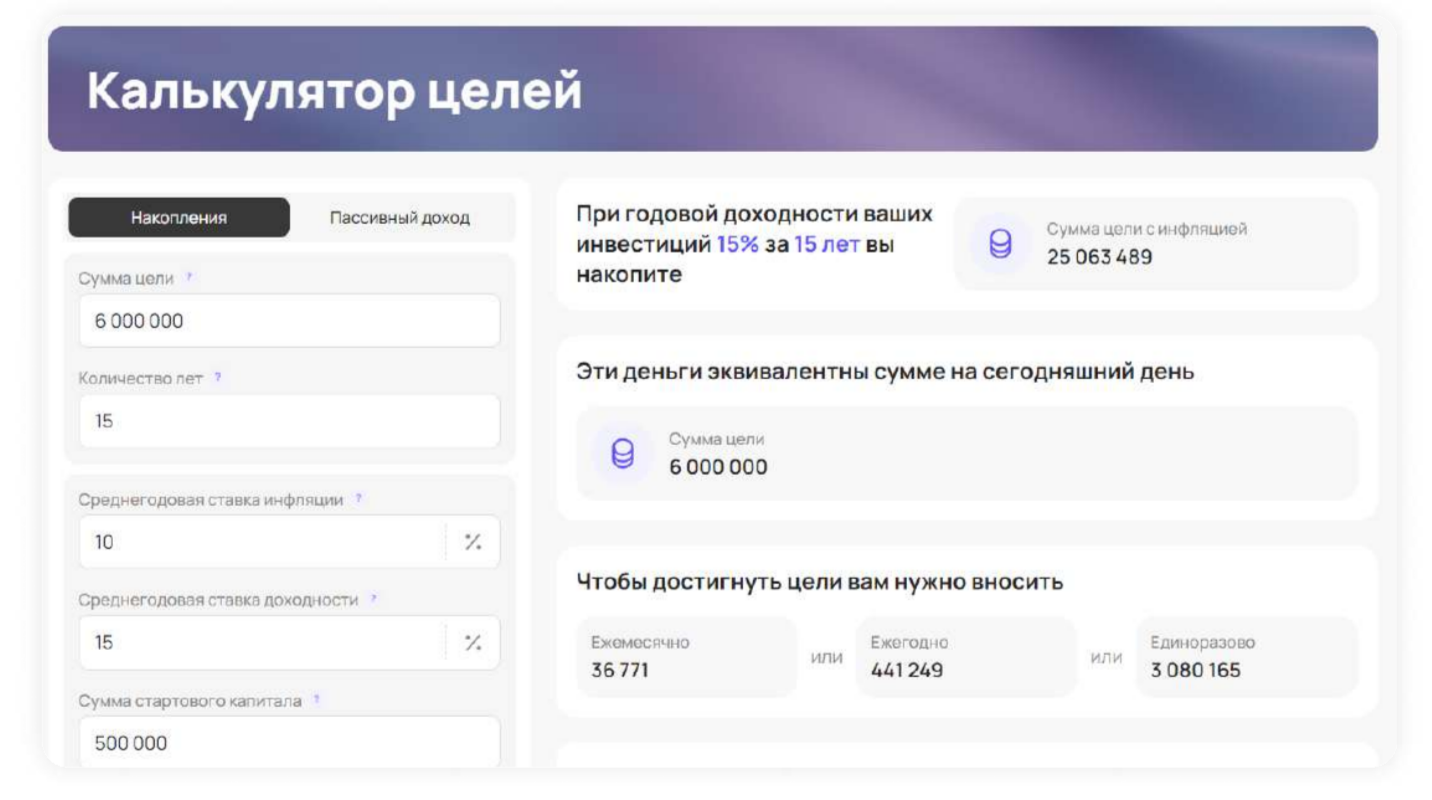Open the Сумма цели help tooltip icon

click(189, 277)
